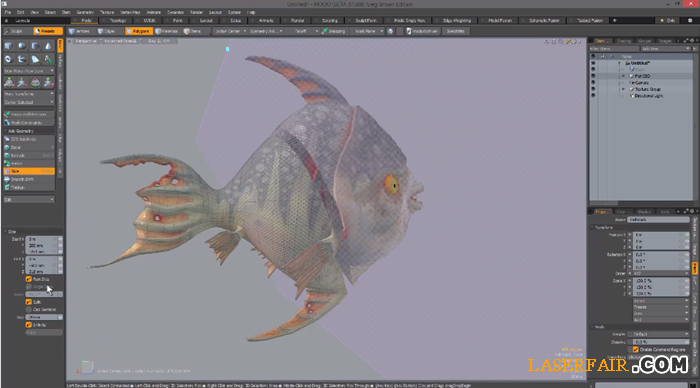This screenshot has width=700, height=388.
Task: Click the Snapping button
Action: (x=334, y=31)
